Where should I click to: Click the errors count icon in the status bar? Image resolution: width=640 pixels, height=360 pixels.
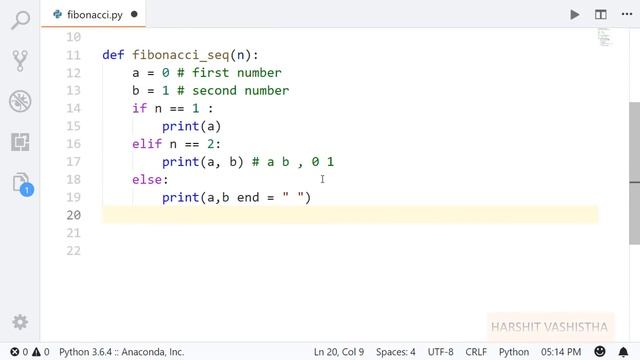15,352
